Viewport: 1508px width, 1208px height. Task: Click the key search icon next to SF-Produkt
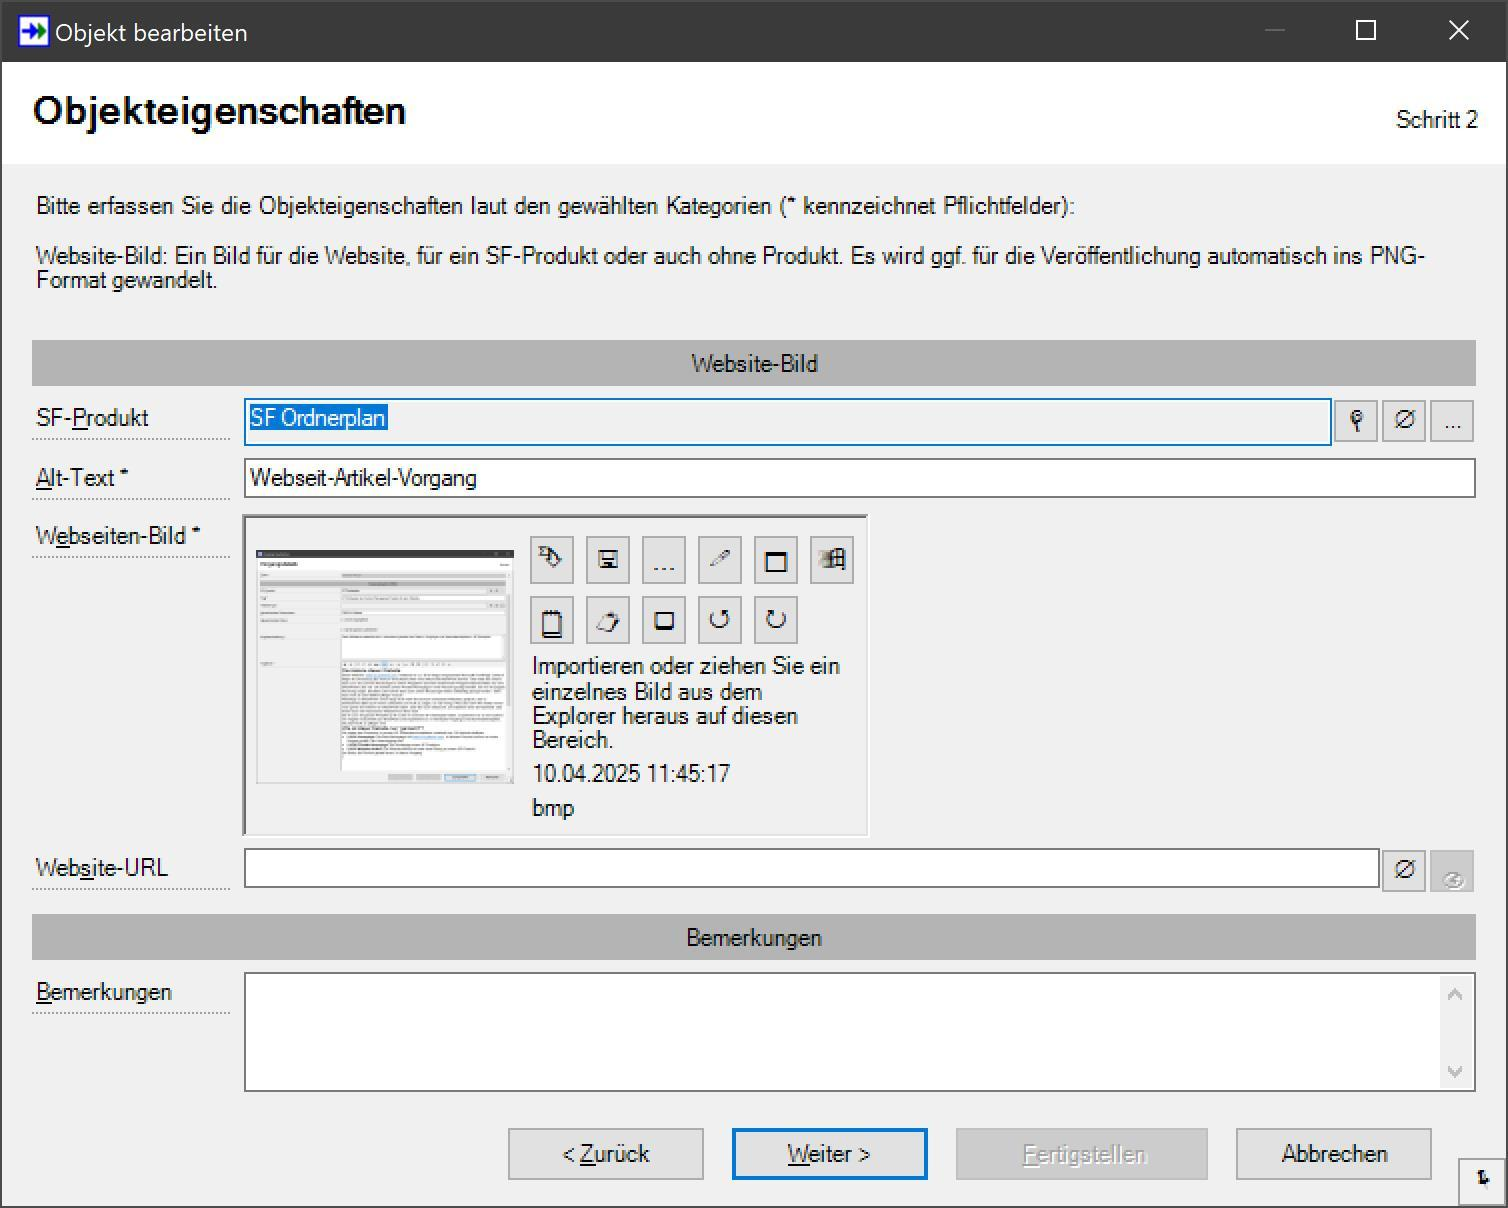pos(1356,421)
